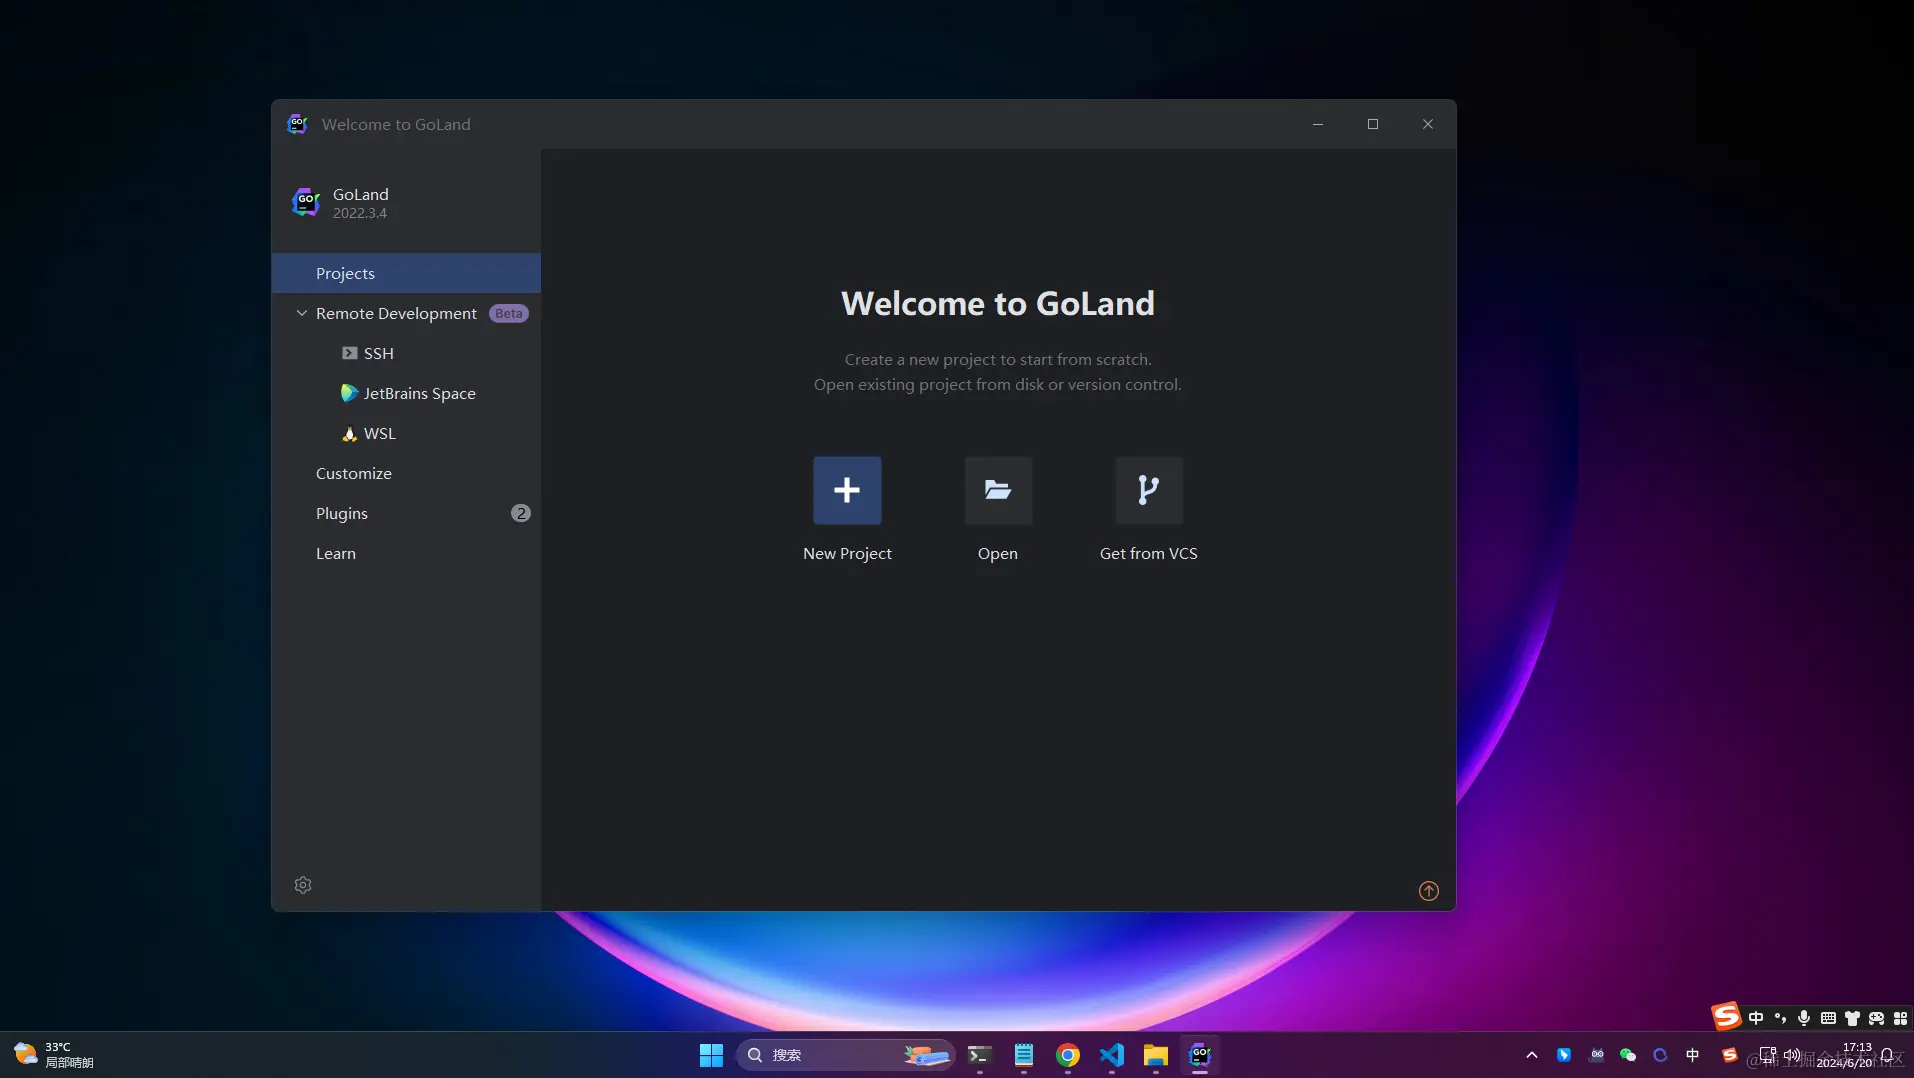
Task: Minimize the Welcome to GoLand window
Action: [1318, 124]
